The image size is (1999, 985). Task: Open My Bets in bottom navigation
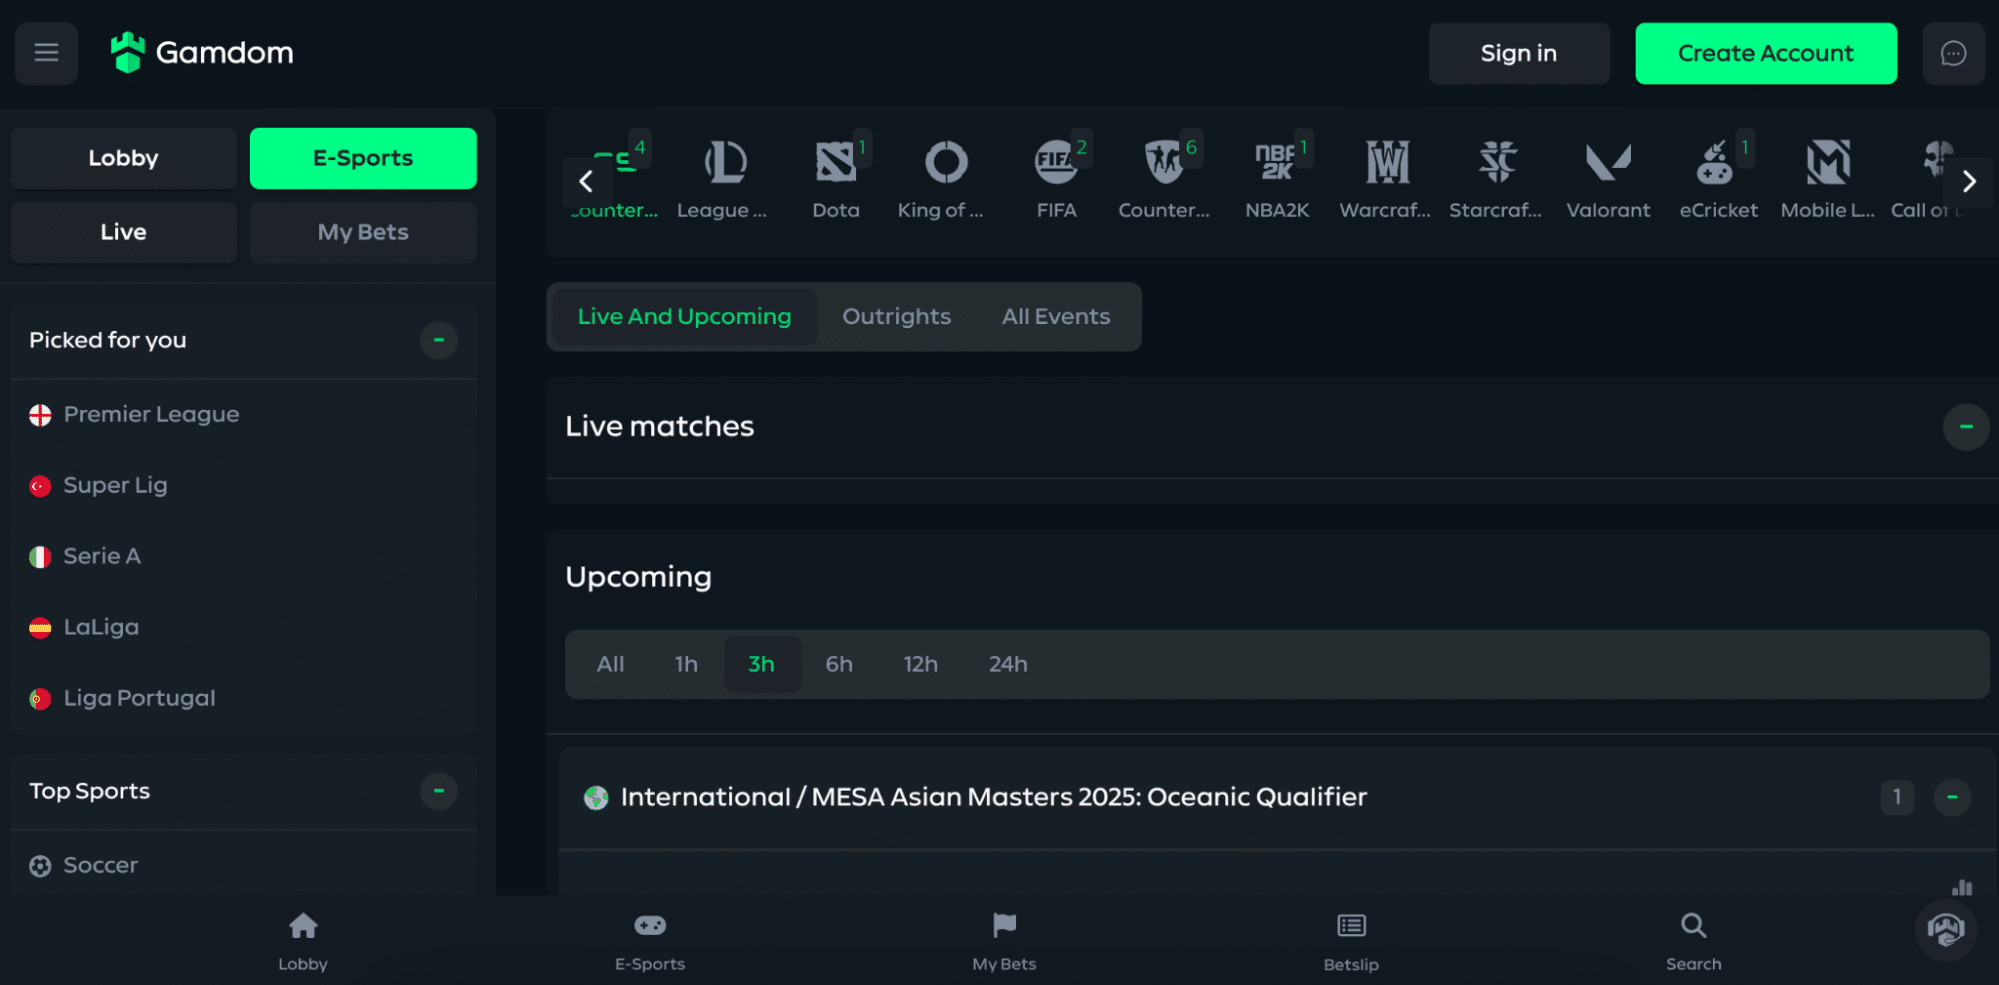tap(1004, 941)
